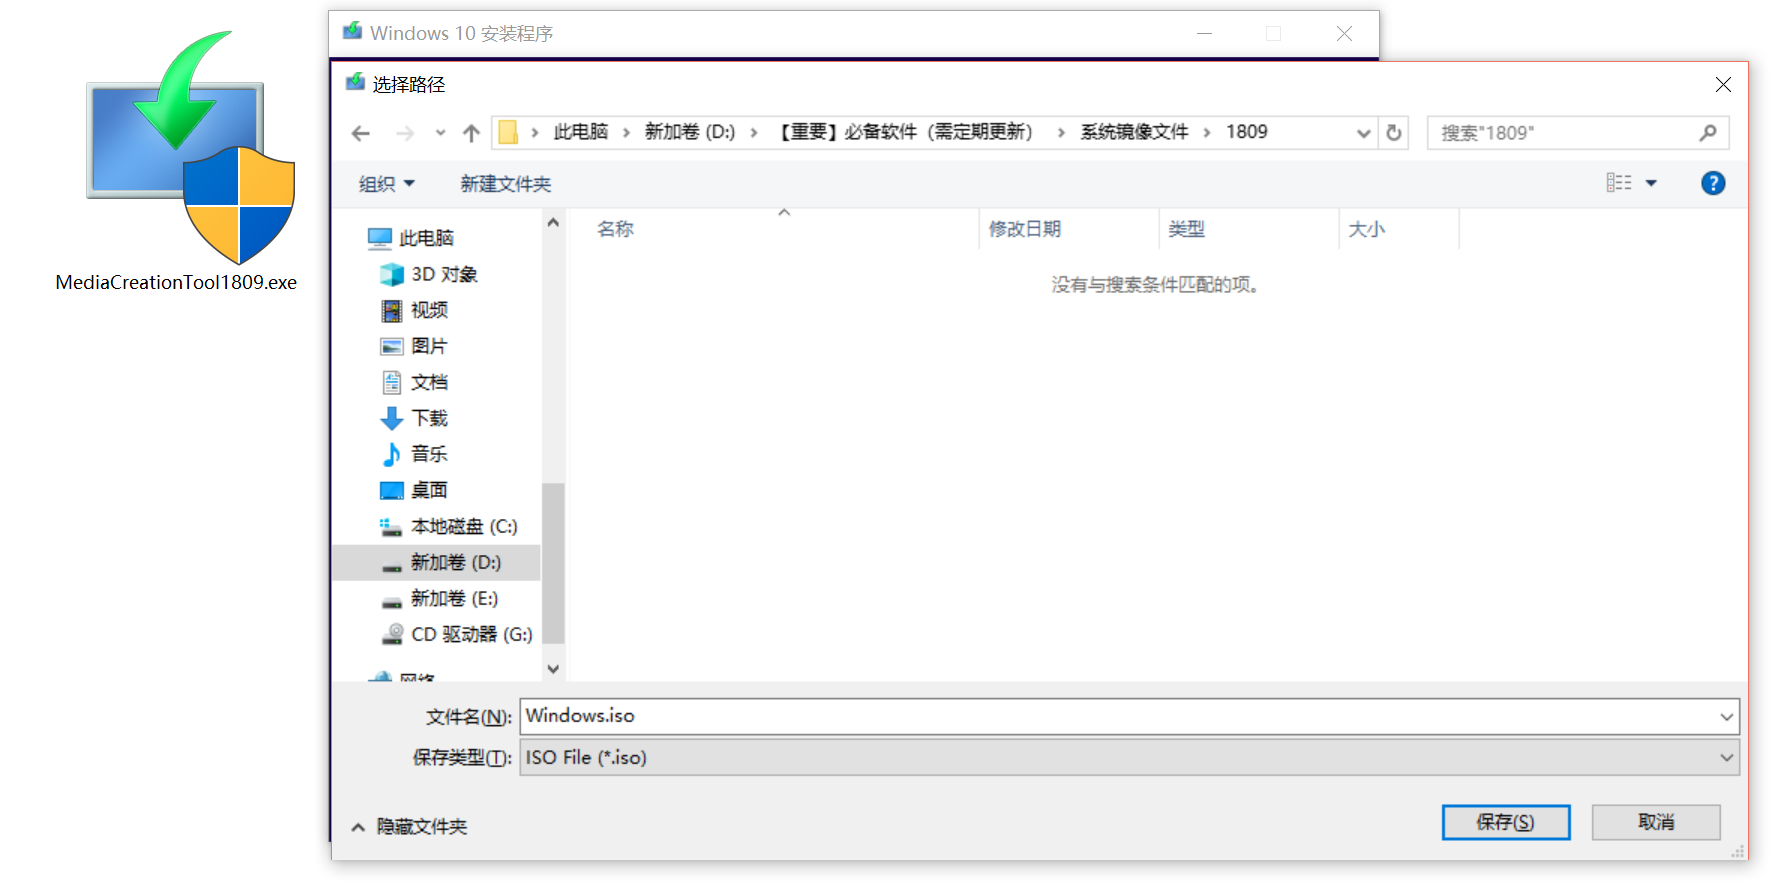Create folder via 新建文件夹

point(506,184)
